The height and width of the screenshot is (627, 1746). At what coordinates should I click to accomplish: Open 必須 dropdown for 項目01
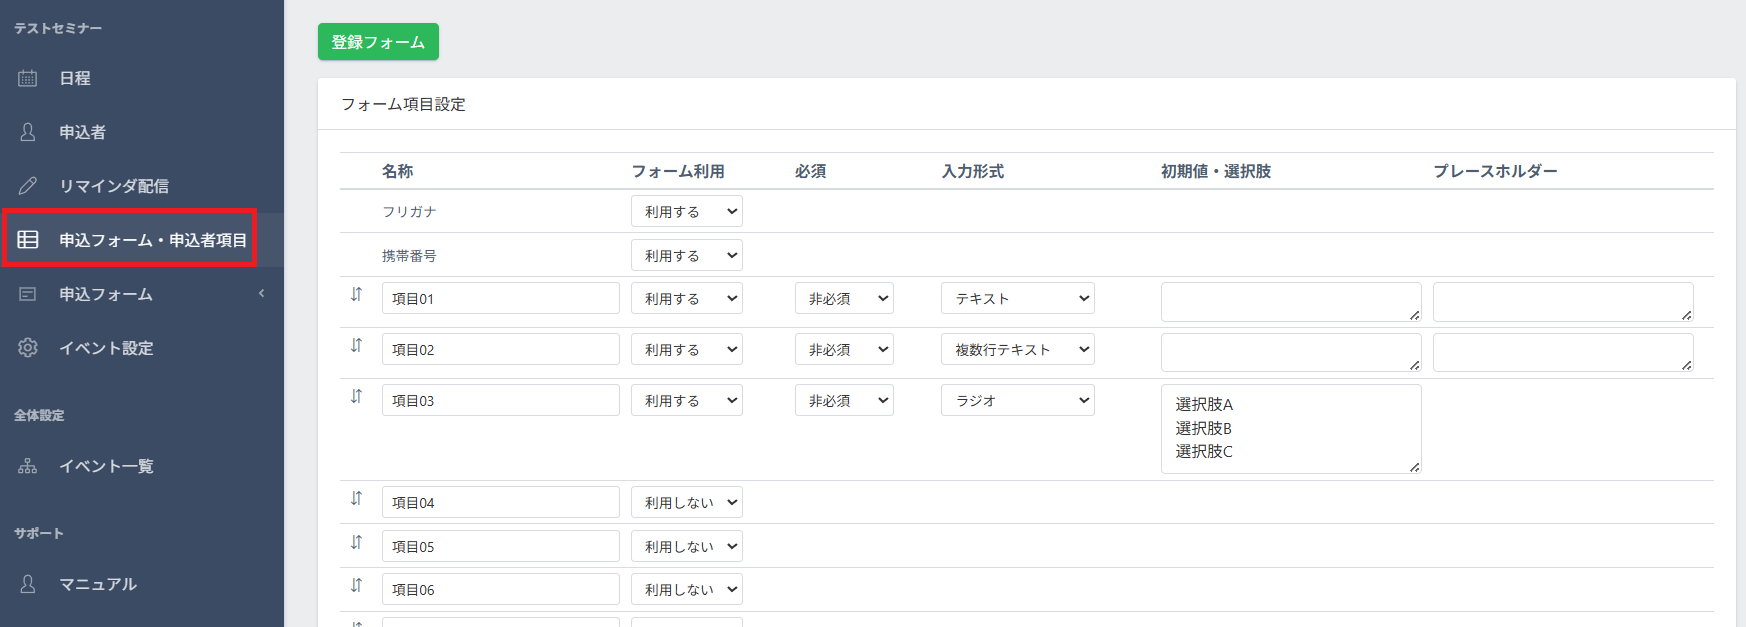coord(843,299)
